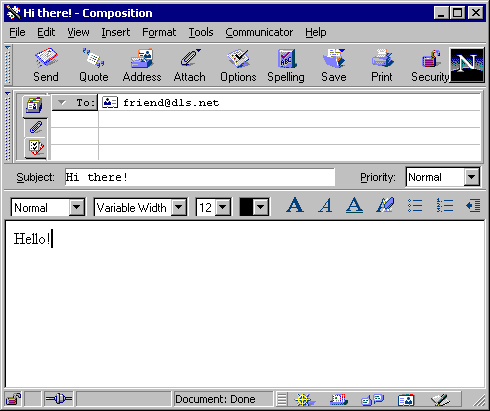Click the Security padlock toolbar icon
490x411 pixels.
coord(431,59)
